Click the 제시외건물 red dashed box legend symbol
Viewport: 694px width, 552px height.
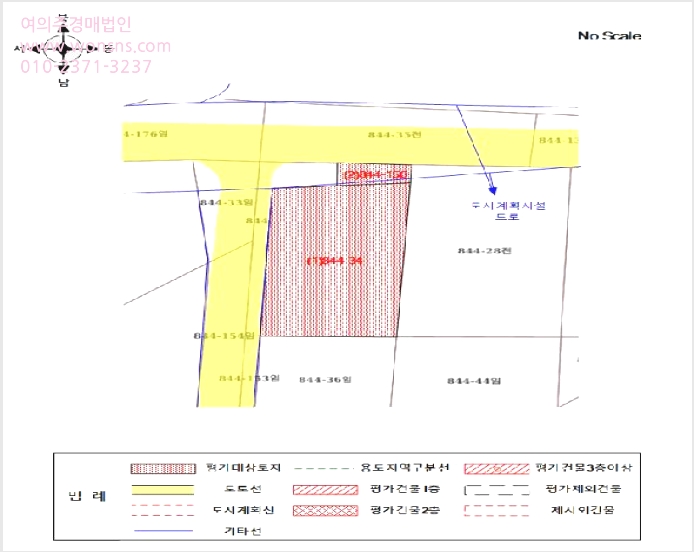(x=497, y=510)
